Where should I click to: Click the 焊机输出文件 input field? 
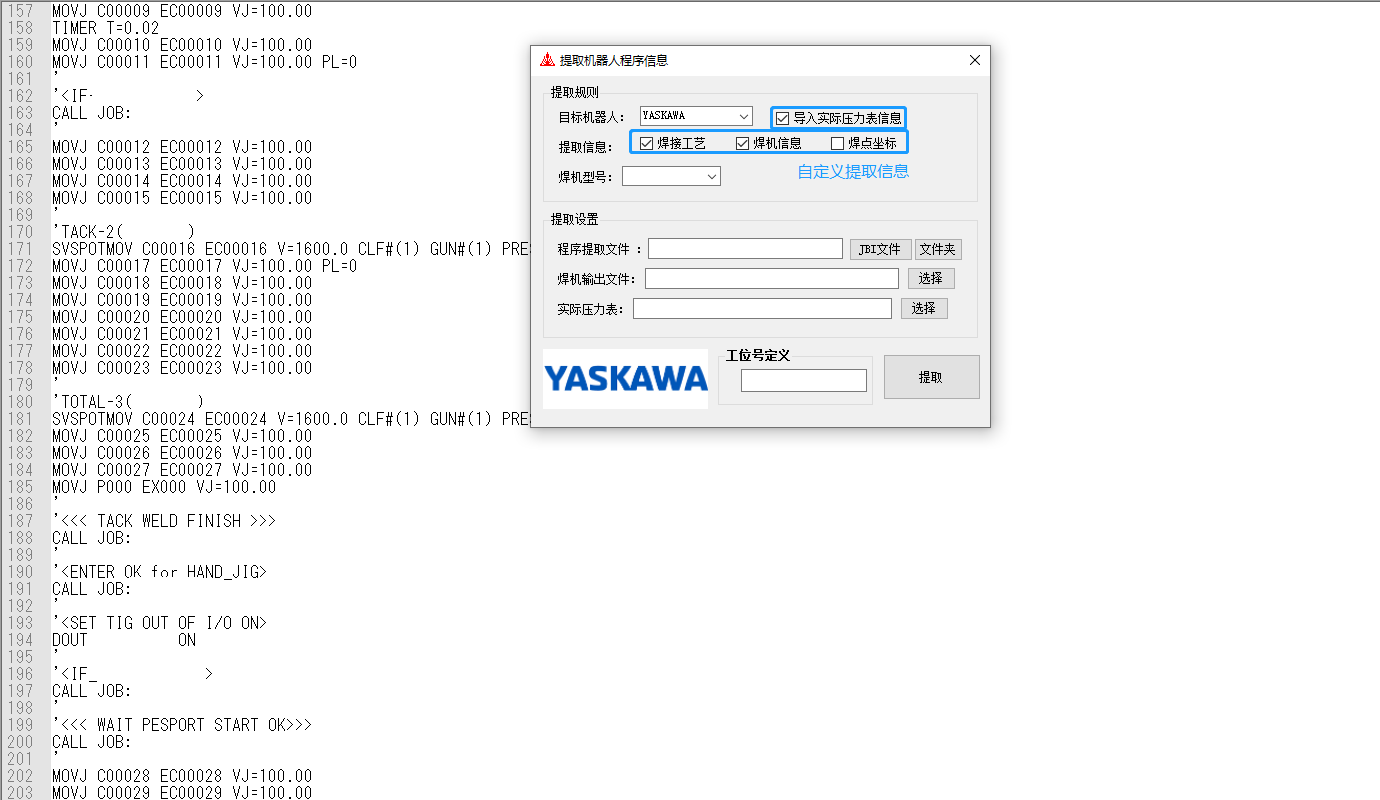(772, 278)
